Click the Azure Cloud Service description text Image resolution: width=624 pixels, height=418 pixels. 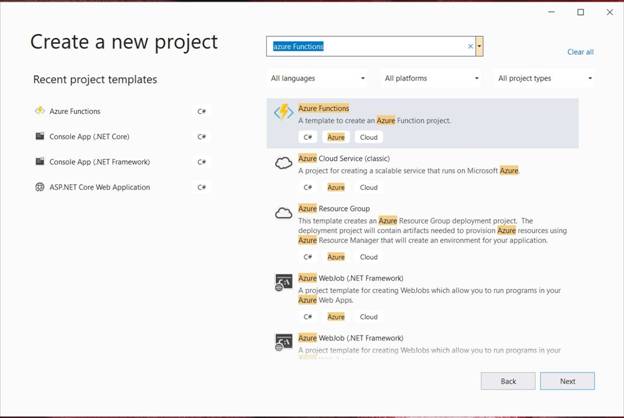pos(409,171)
